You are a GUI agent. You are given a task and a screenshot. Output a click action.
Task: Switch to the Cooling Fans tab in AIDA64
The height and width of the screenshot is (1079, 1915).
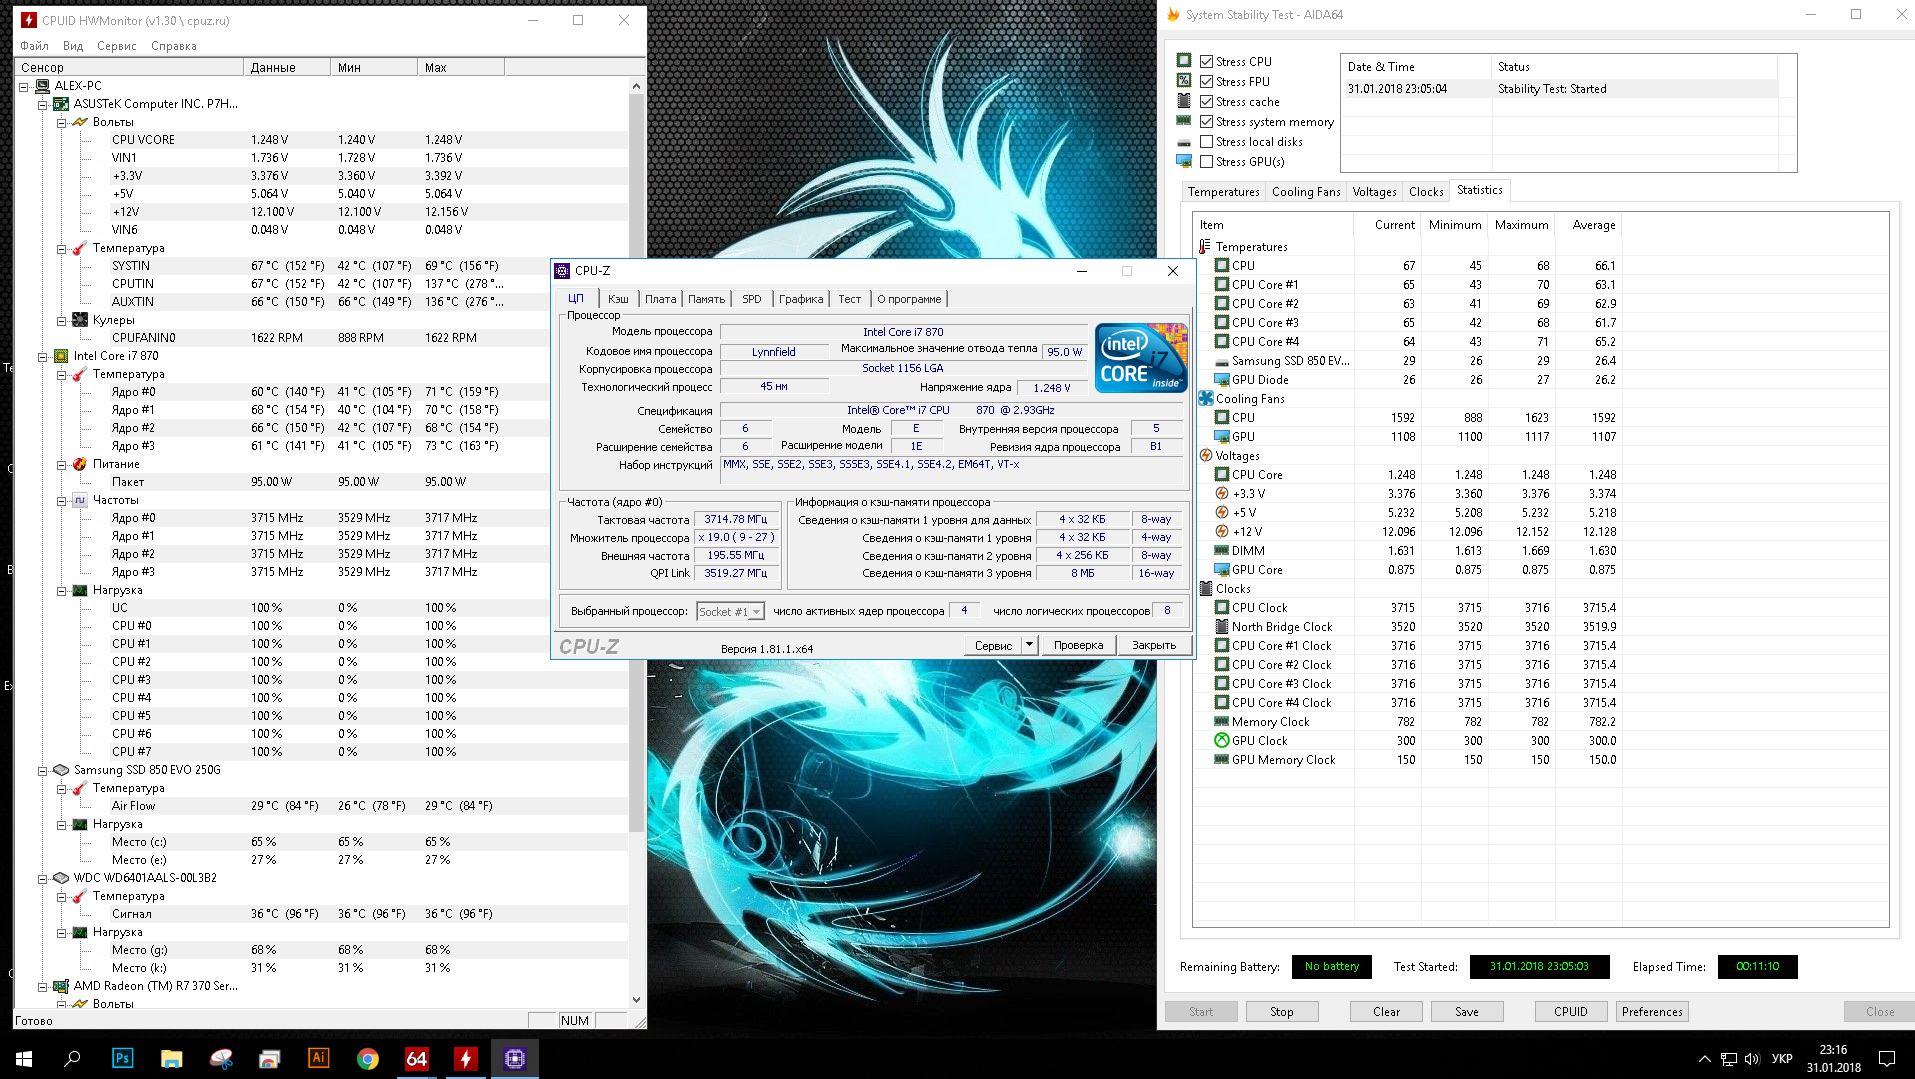[1306, 191]
